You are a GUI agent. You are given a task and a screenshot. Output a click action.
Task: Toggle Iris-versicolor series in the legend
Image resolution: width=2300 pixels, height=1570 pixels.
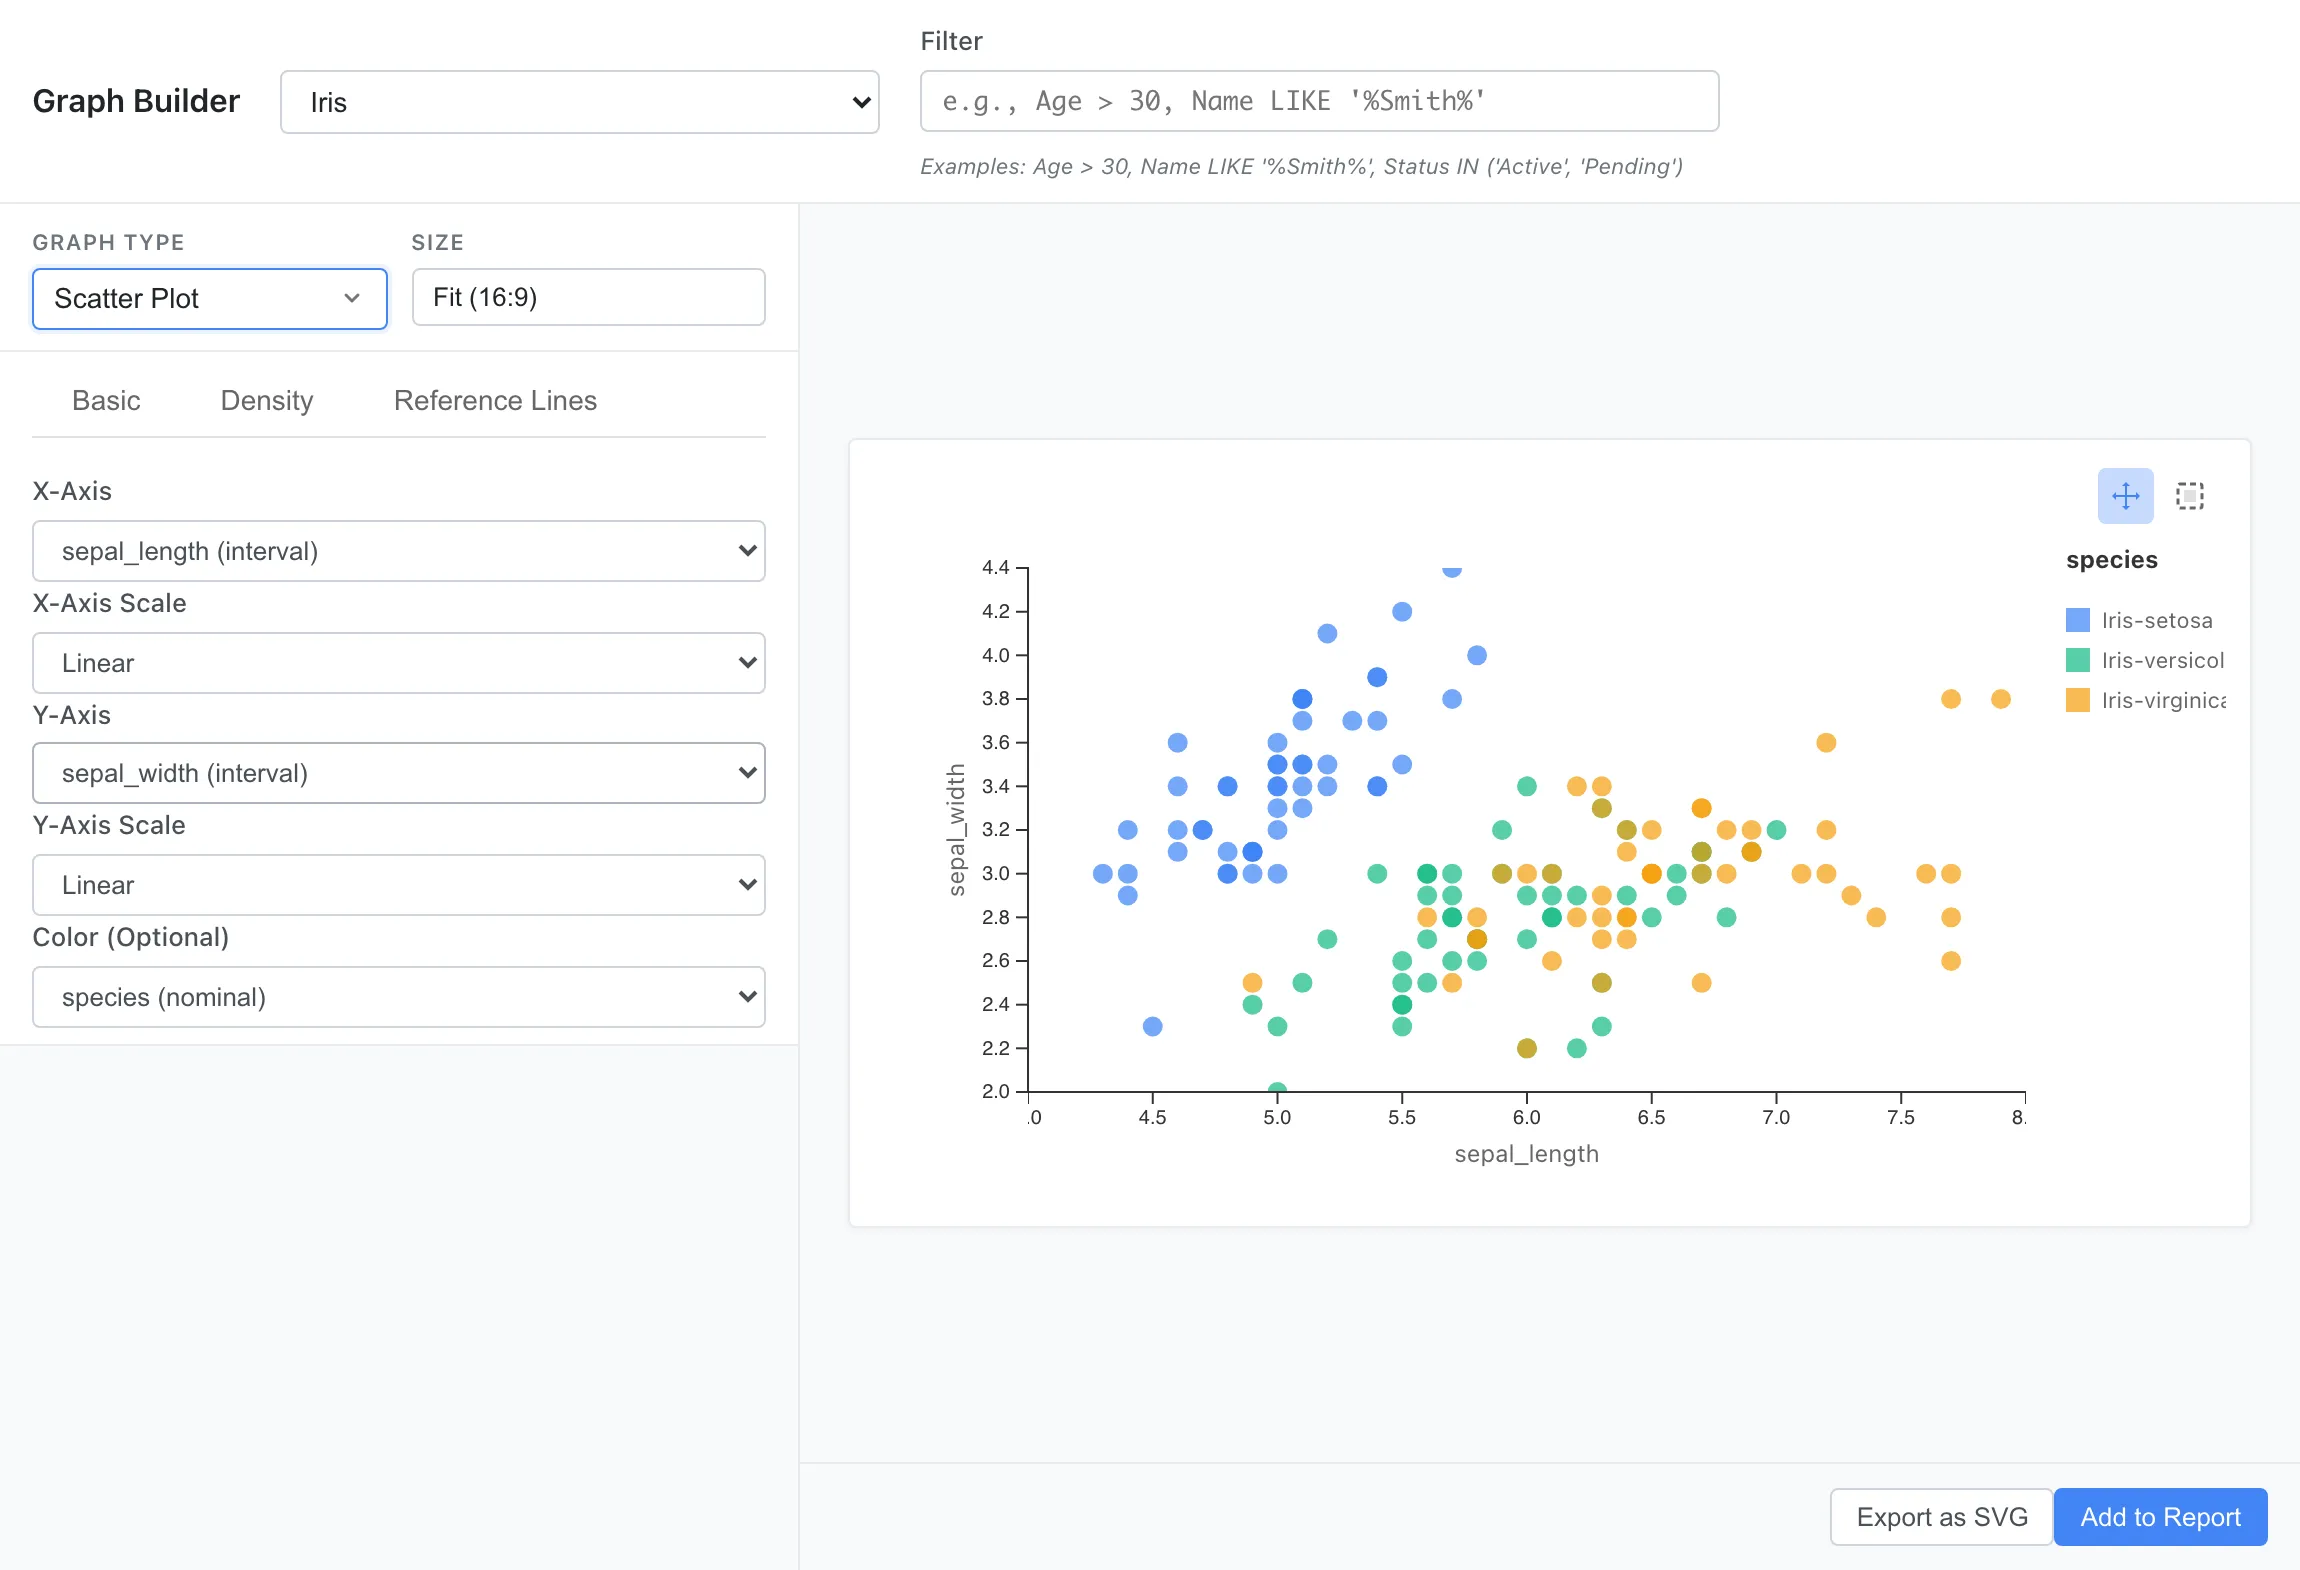[2162, 660]
